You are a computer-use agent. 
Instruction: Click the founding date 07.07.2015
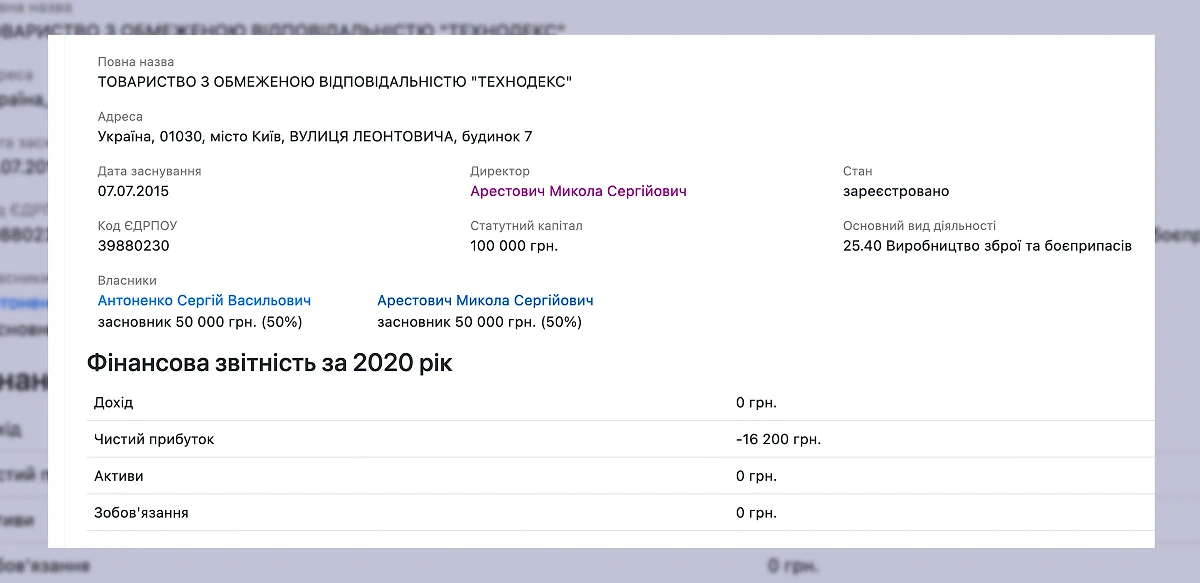click(x=135, y=191)
